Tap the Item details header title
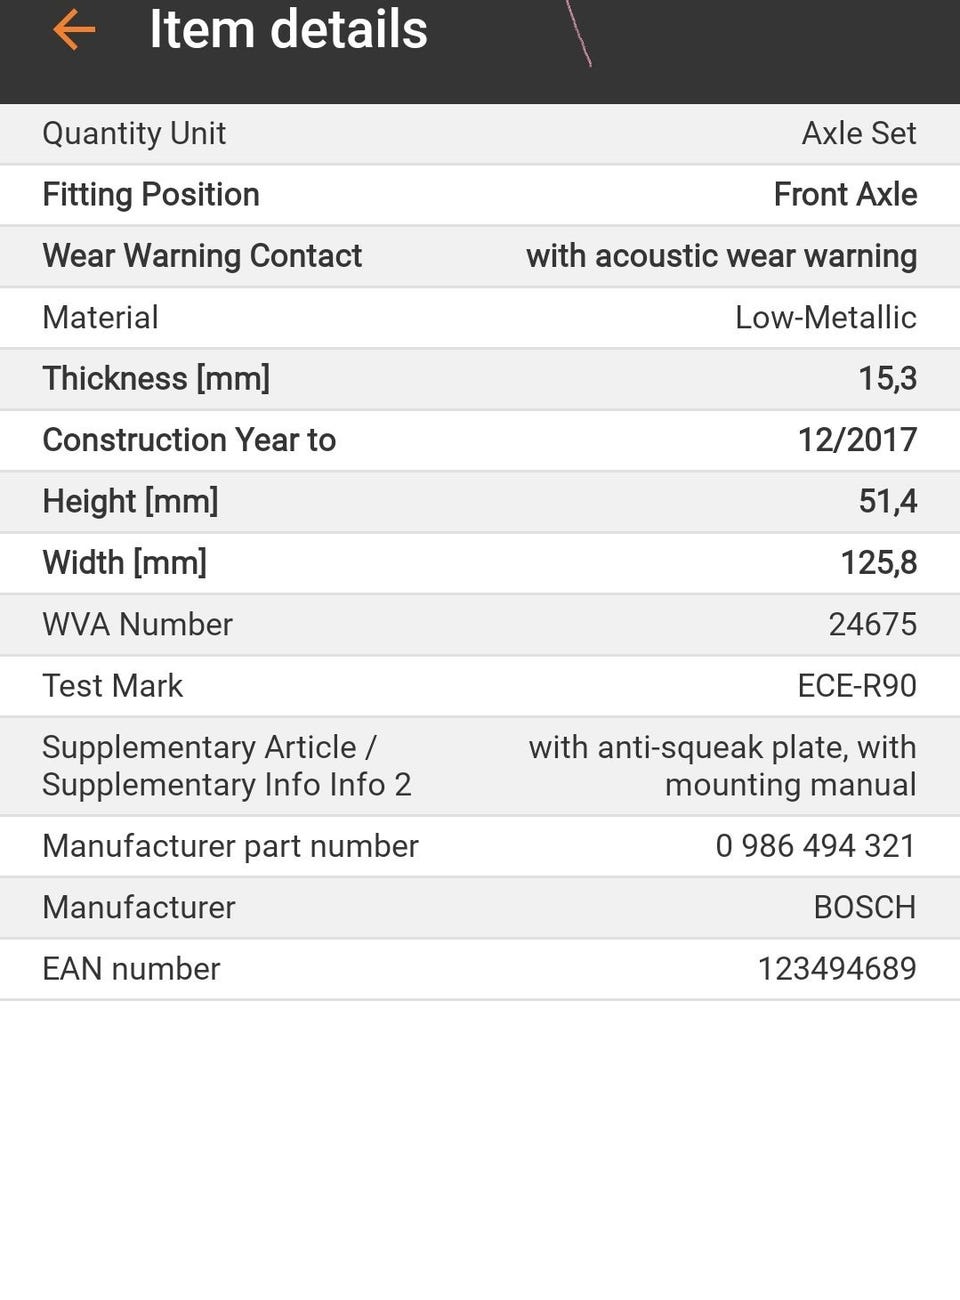960x1300 pixels. tap(288, 30)
